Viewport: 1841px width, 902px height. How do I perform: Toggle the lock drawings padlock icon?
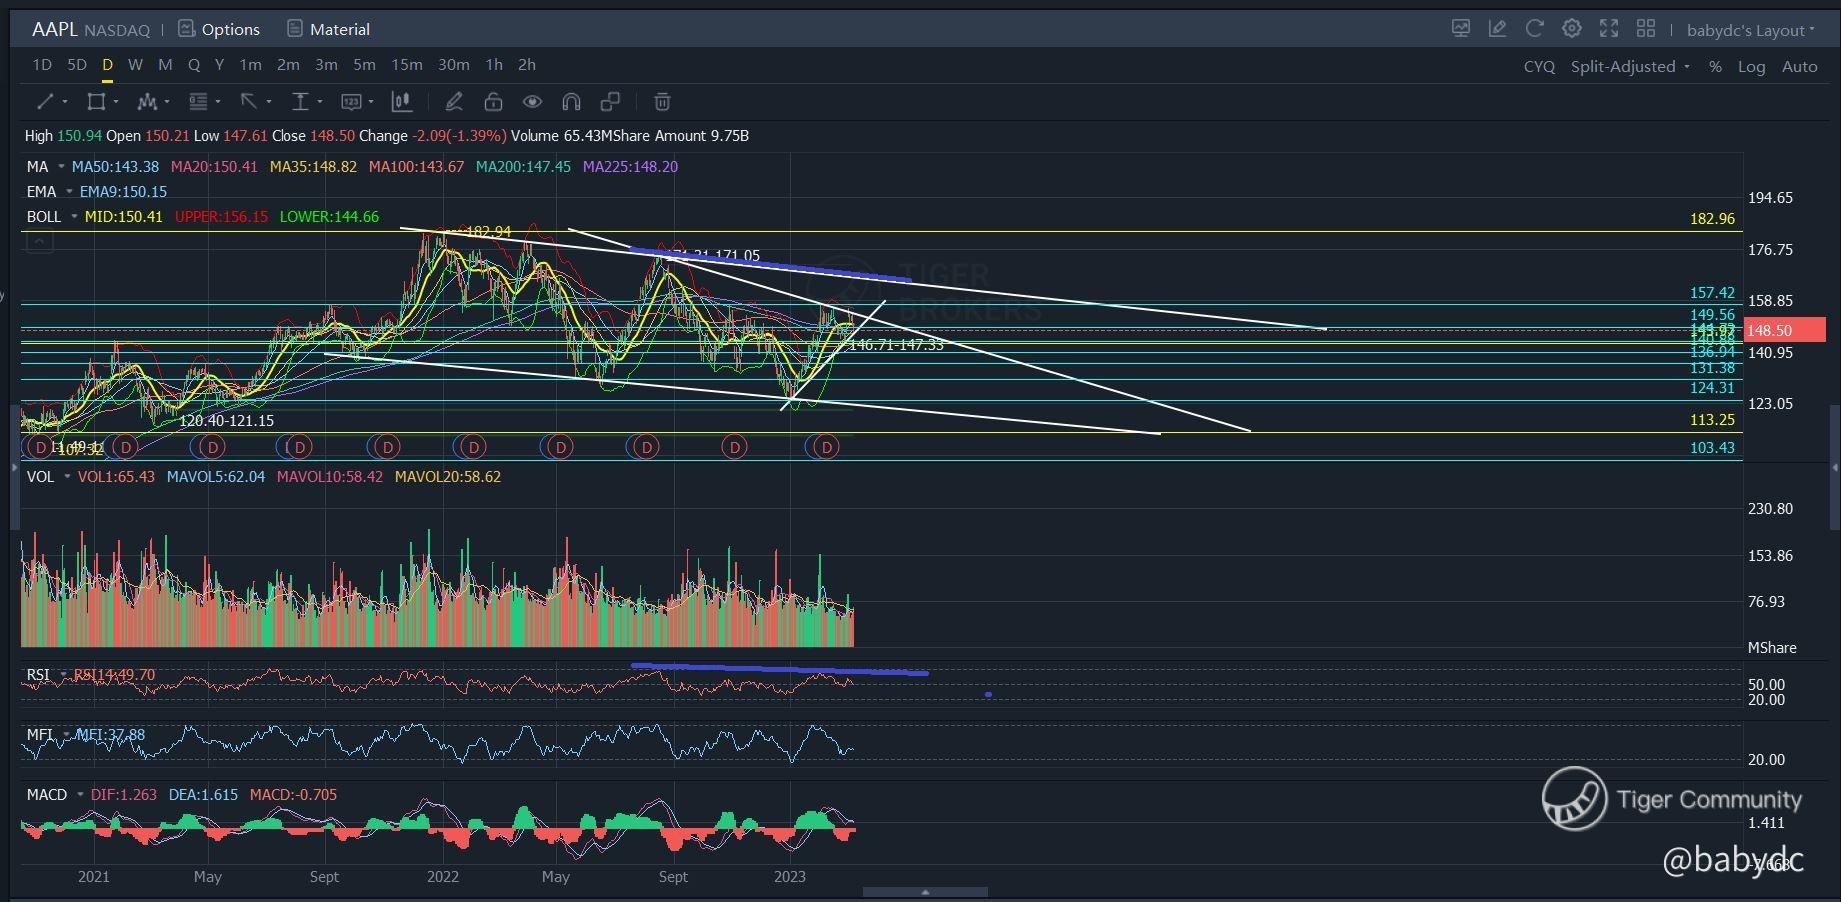493,101
